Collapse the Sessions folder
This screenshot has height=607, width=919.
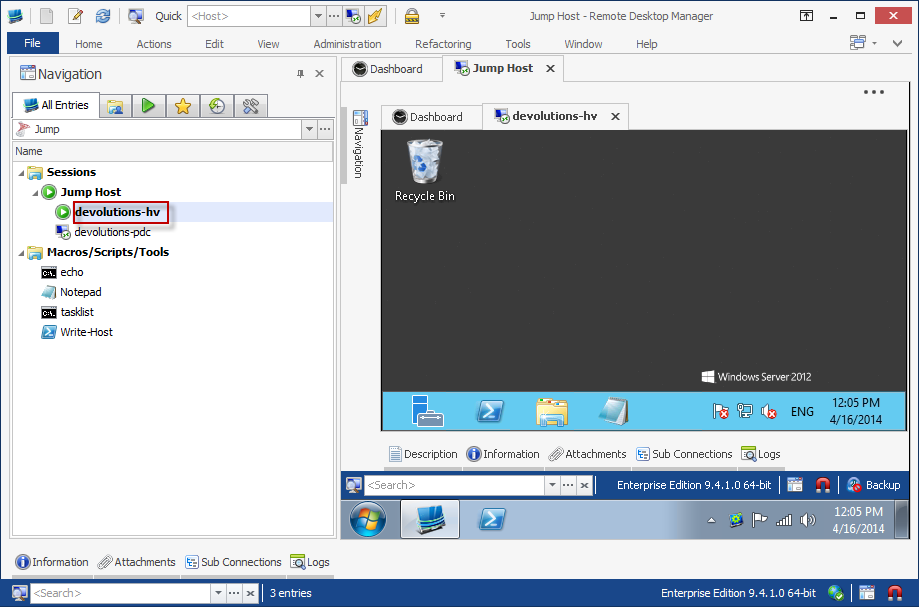click(x=21, y=173)
